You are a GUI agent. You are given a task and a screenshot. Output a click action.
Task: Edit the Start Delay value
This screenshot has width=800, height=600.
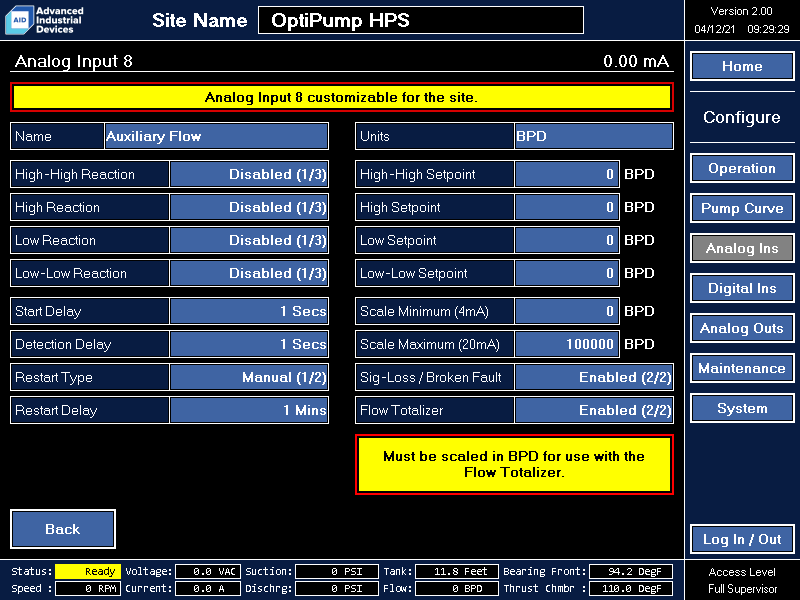coord(249,311)
